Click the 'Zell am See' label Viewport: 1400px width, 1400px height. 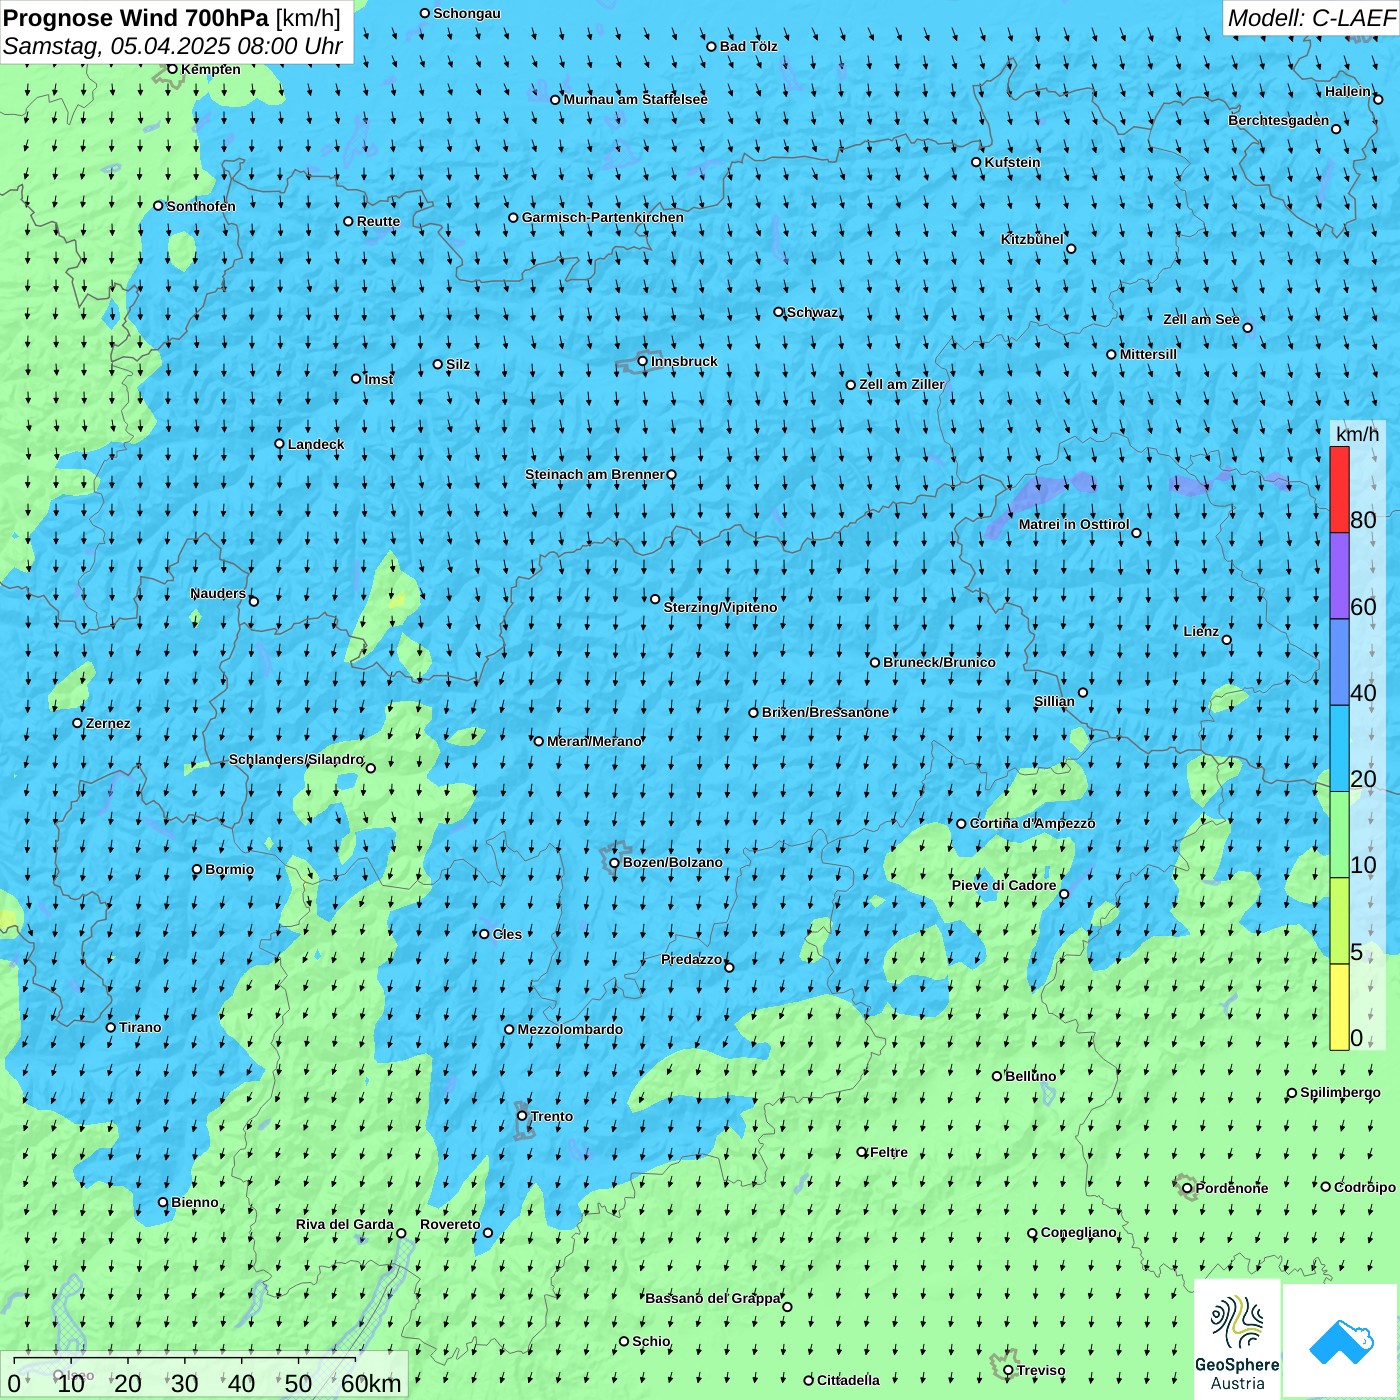tap(1201, 319)
